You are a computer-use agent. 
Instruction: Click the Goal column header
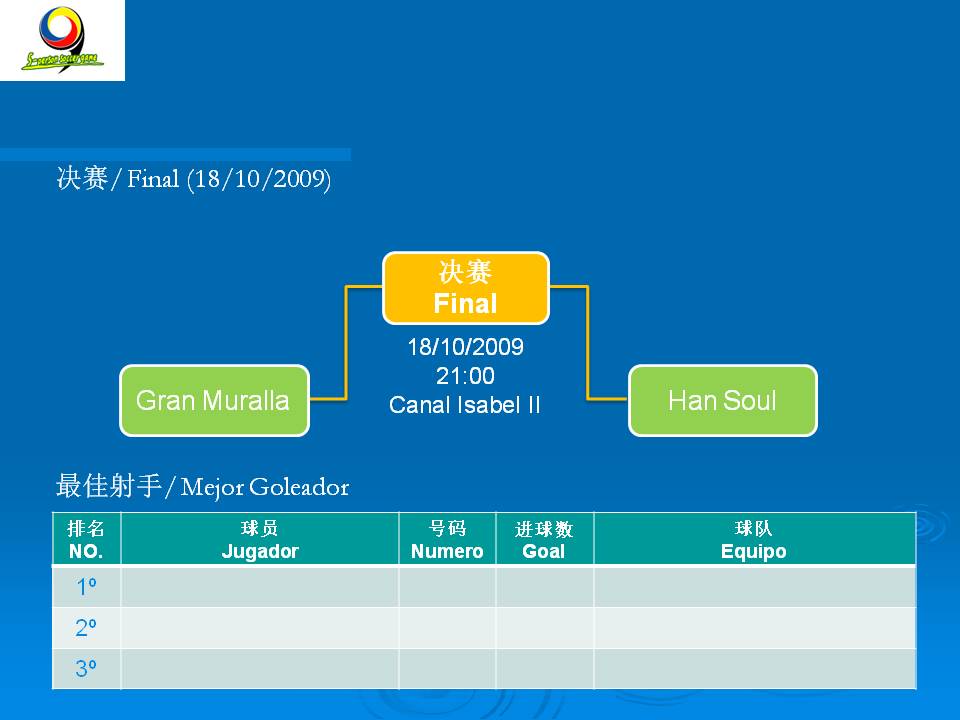[544, 540]
